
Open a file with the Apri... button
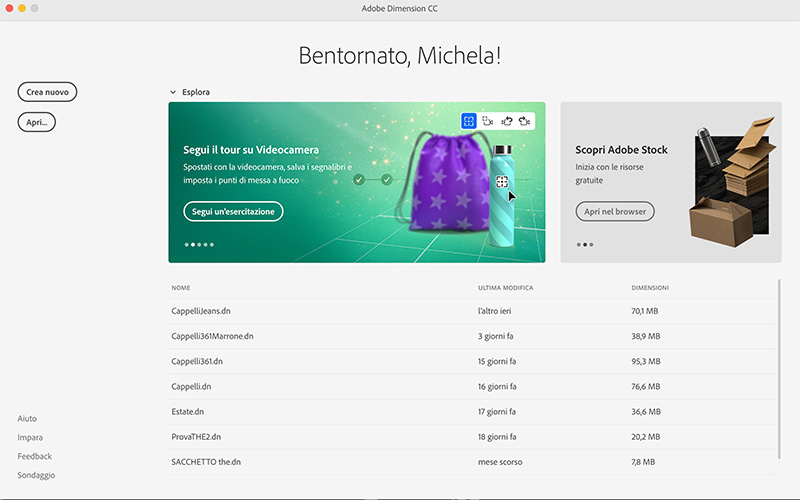tap(37, 122)
